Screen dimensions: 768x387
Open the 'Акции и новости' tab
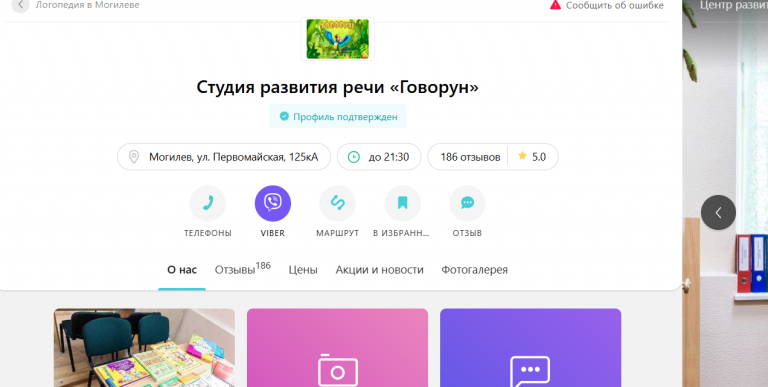380,270
